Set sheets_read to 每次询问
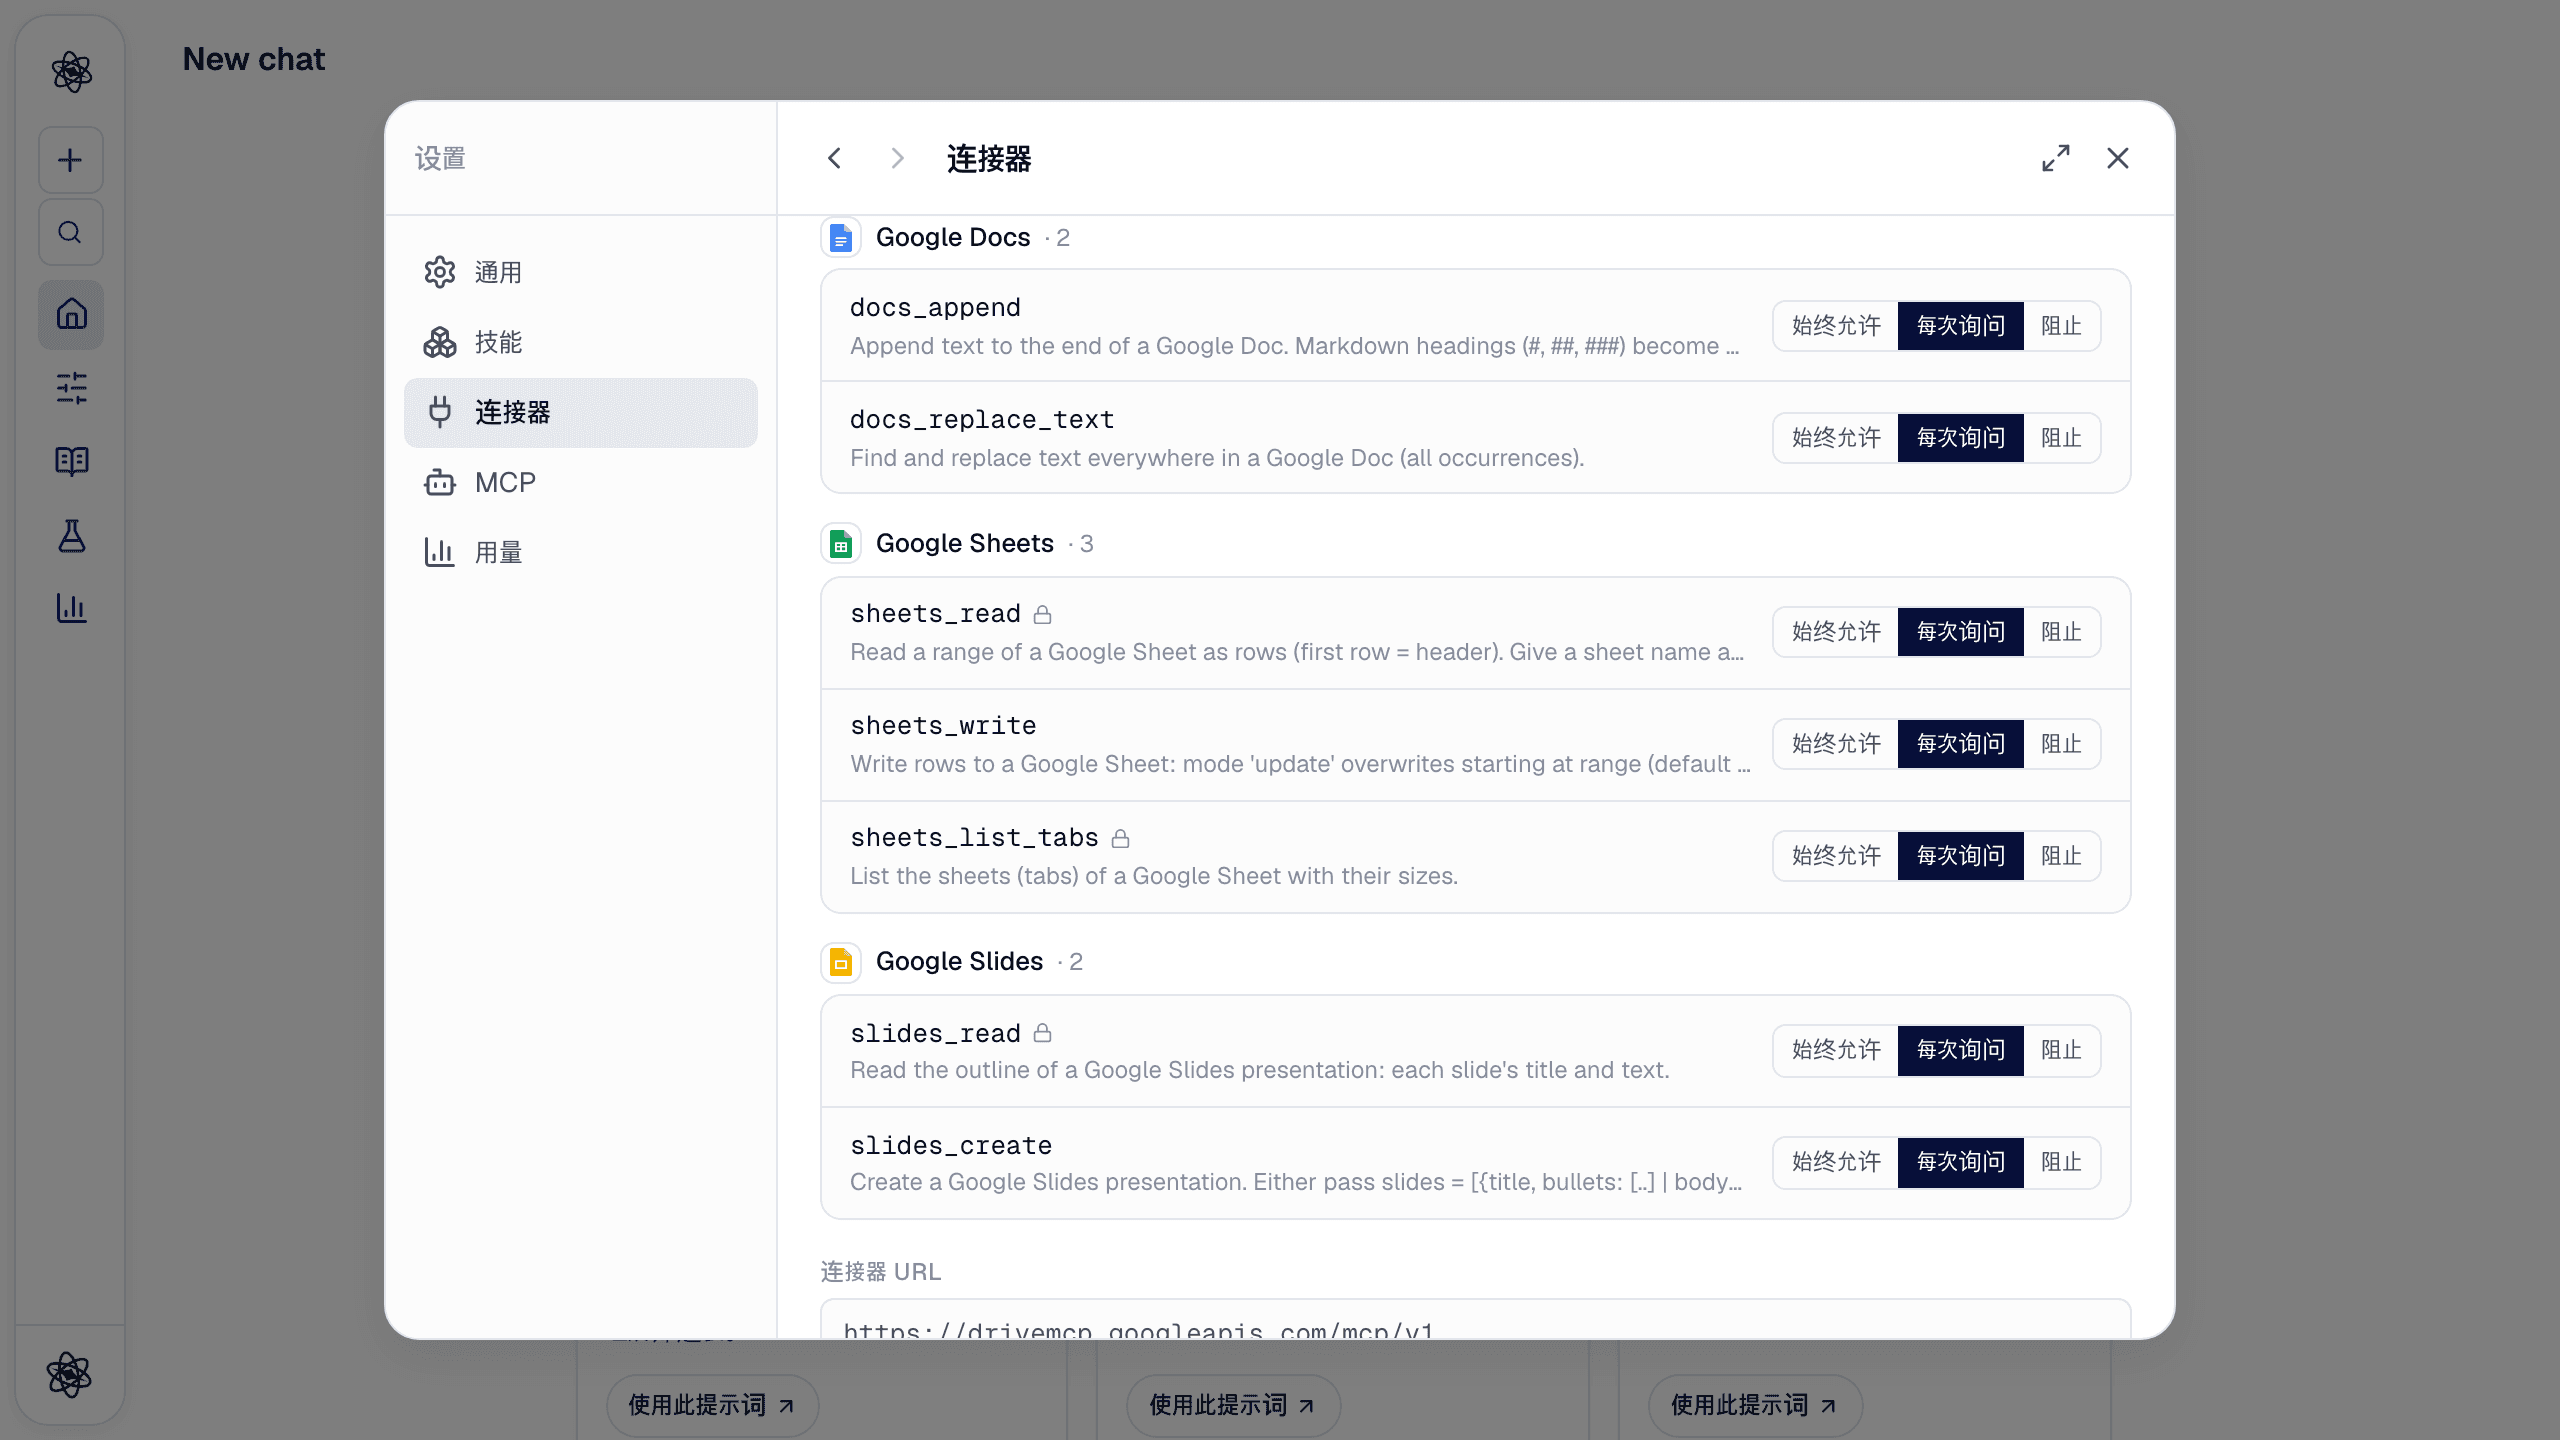 pyautogui.click(x=1960, y=632)
